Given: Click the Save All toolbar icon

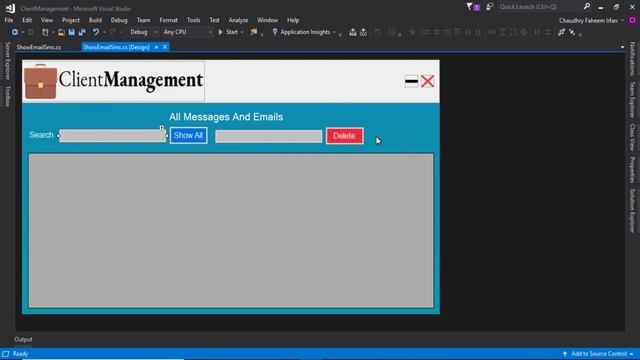Looking at the screenshot, I should [82, 32].
